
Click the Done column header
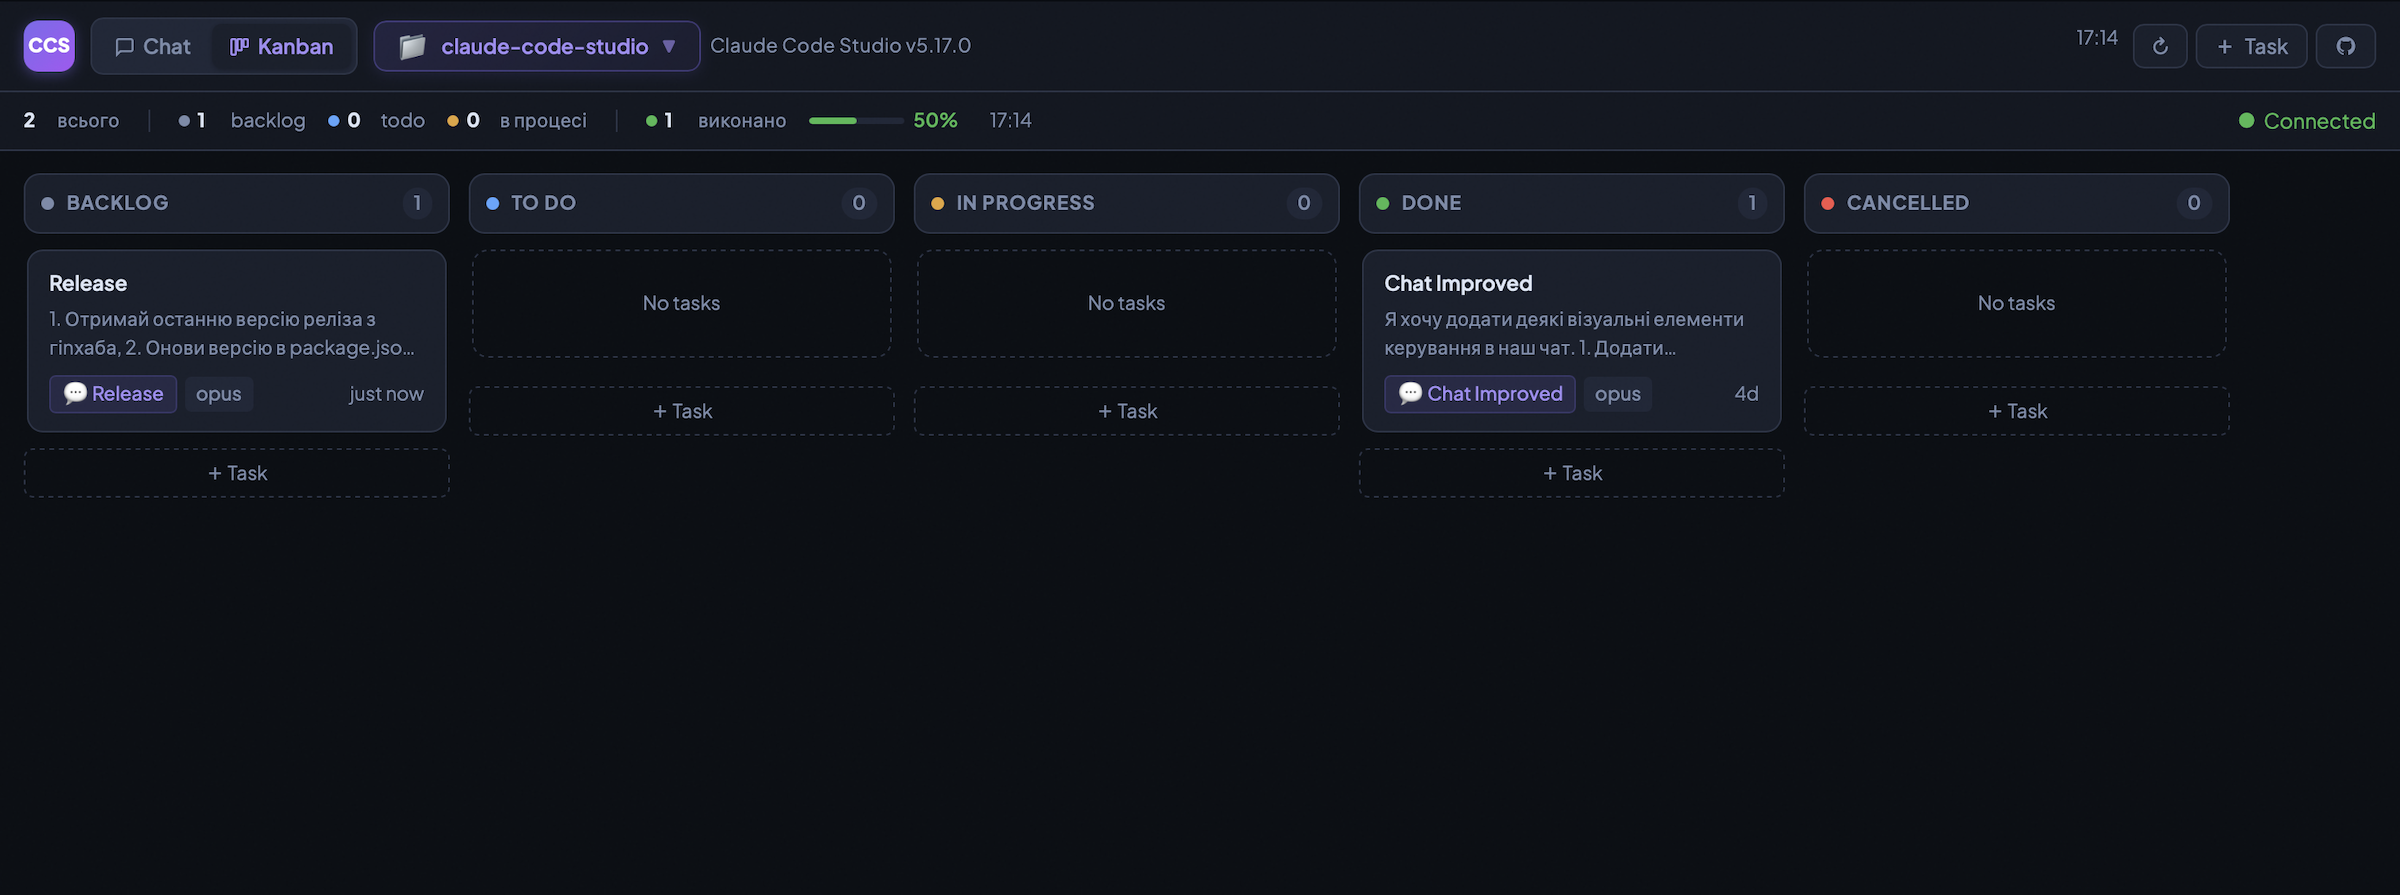(1572, 203)
